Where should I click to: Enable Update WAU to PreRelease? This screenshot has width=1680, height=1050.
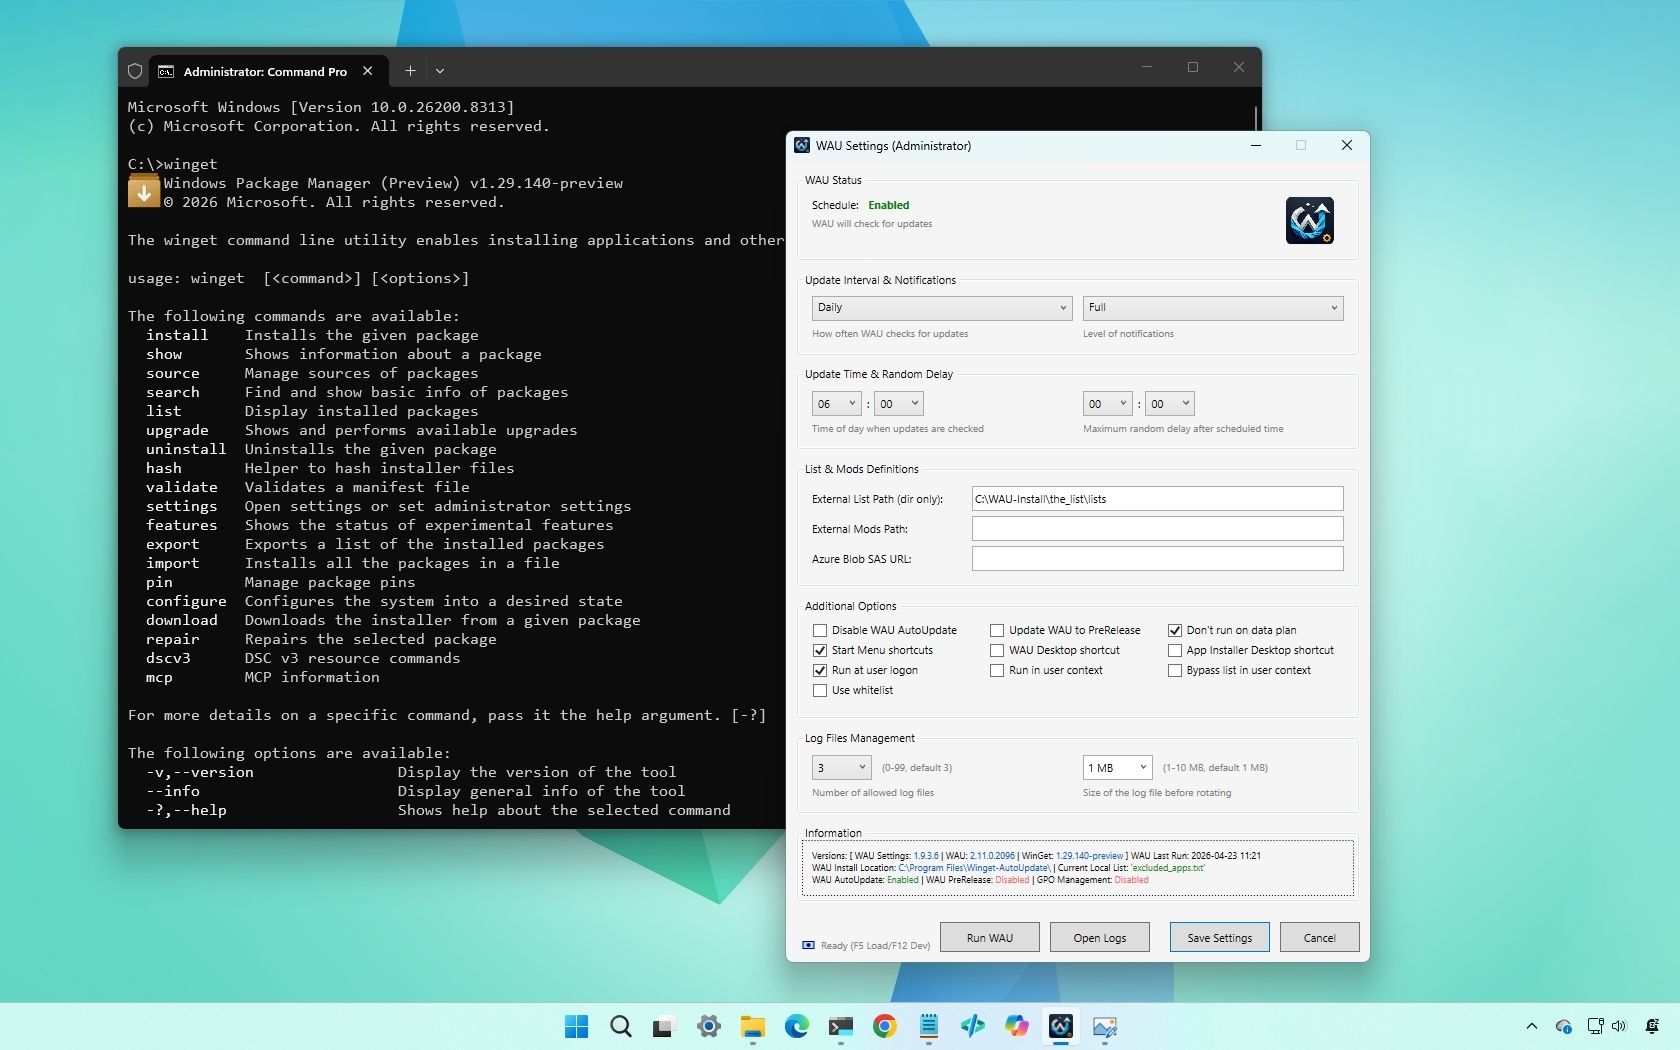996,630
